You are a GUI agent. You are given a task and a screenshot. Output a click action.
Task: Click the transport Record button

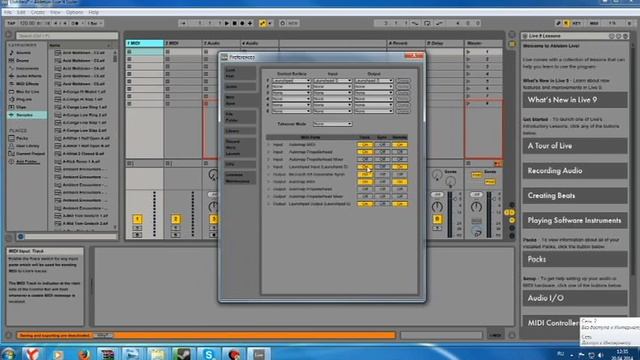[x=242, y=23]
